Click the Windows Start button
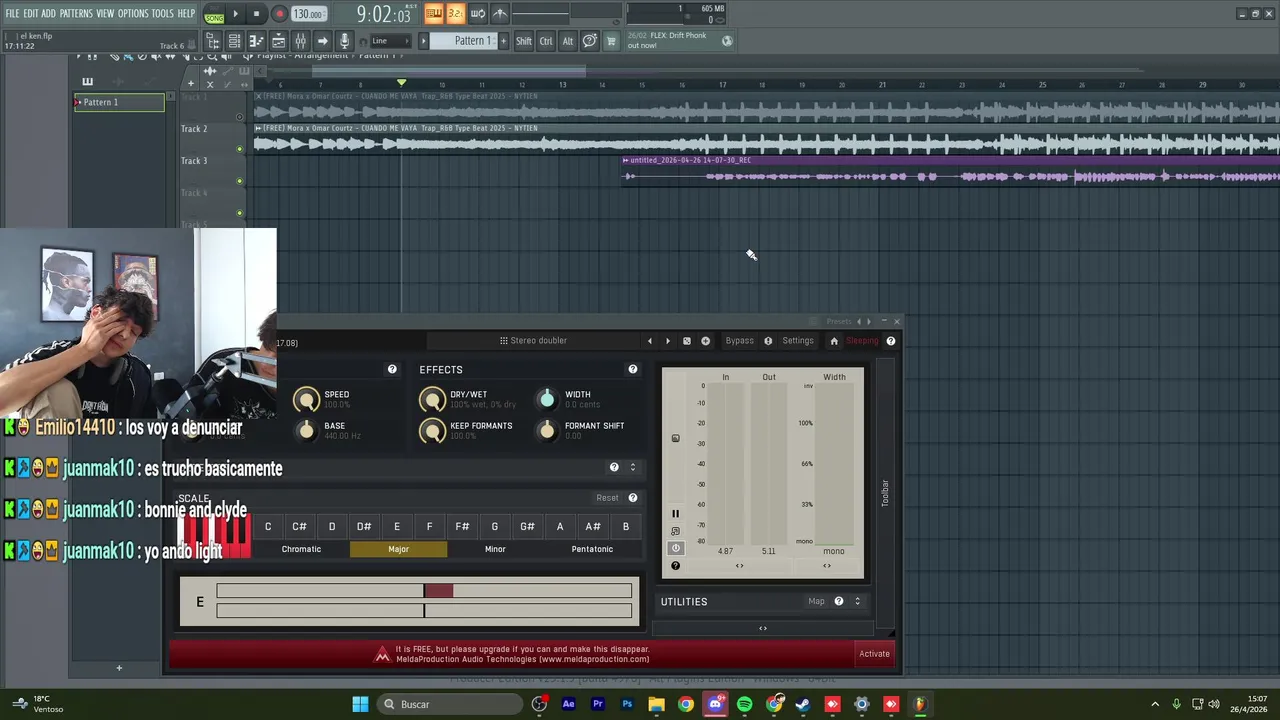Viewport: 1280px width, 720px height. click(x=360, y=704)
